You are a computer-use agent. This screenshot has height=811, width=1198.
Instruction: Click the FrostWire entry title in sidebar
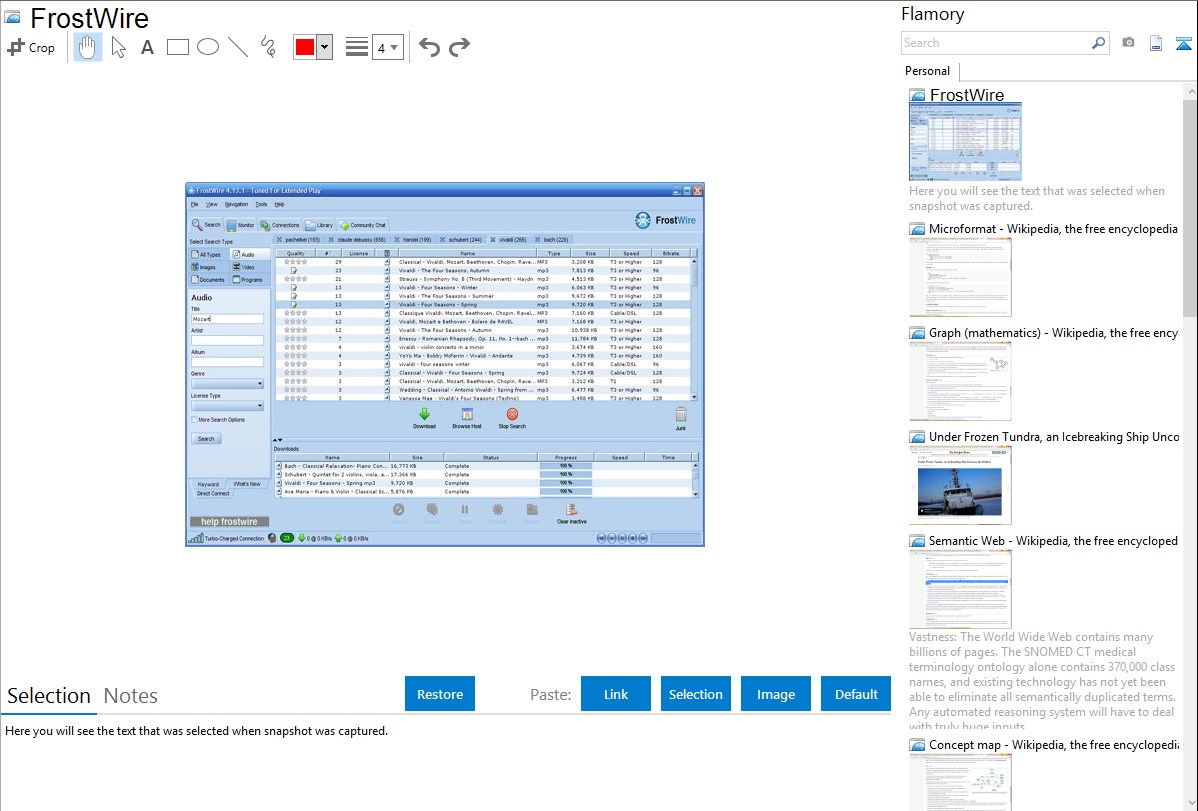pos(966,95)
